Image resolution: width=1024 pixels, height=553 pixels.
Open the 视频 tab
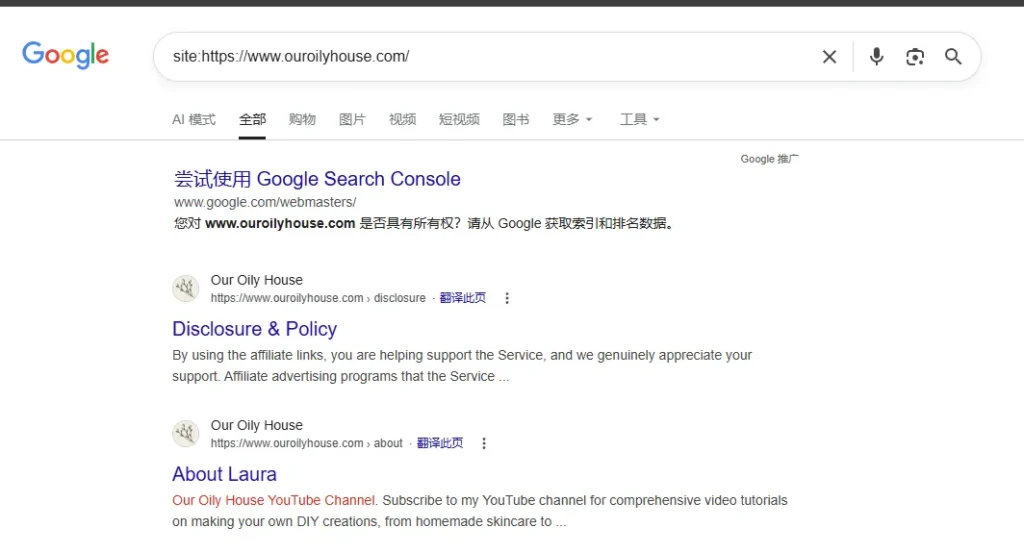pos(402,119)
